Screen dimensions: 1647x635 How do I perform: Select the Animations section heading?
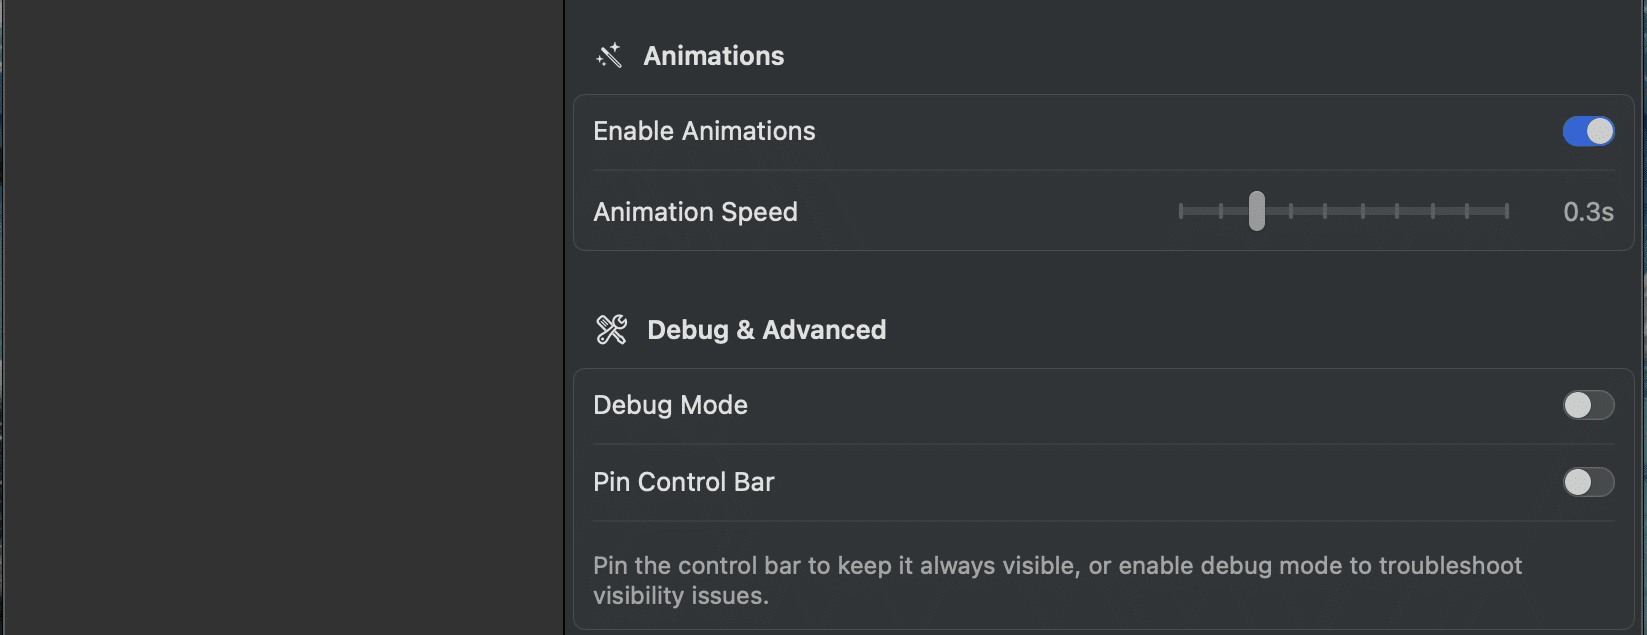click(x=713, y=56)
